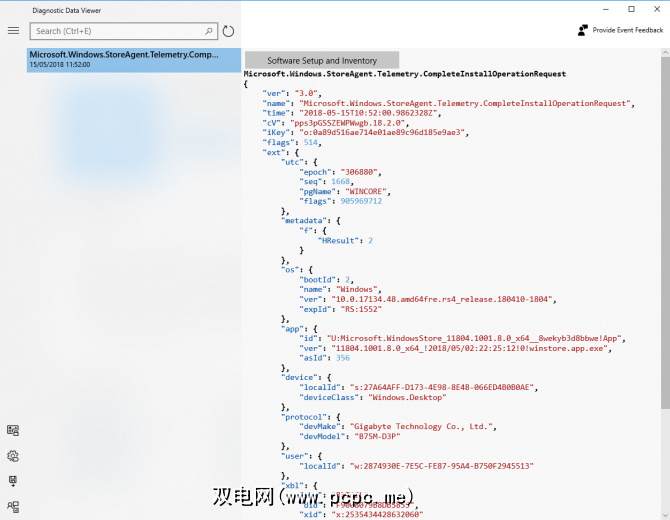Viewport: 670px width, 520px height.
Task: Click the refresh events icon
Action: coord(228,31)
